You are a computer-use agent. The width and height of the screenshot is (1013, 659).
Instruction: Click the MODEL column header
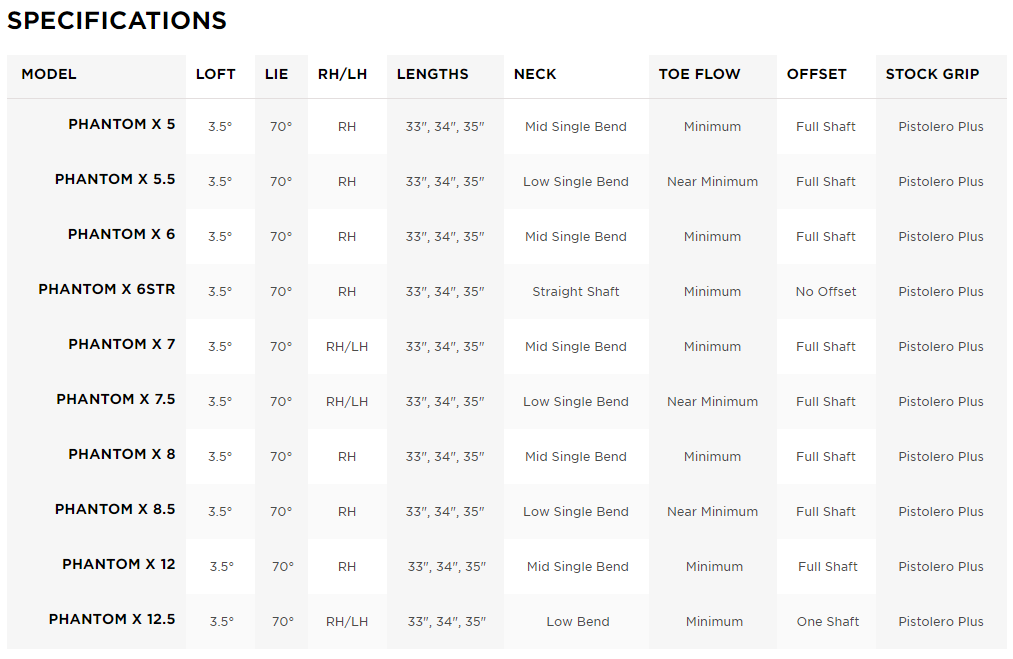[x=48, y=74]
